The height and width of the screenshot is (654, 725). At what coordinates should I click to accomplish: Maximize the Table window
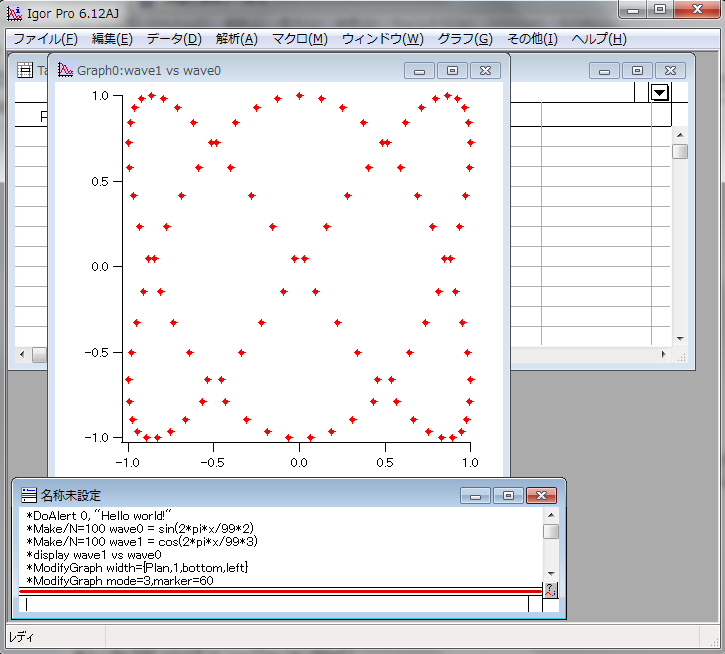coord(637,71)
